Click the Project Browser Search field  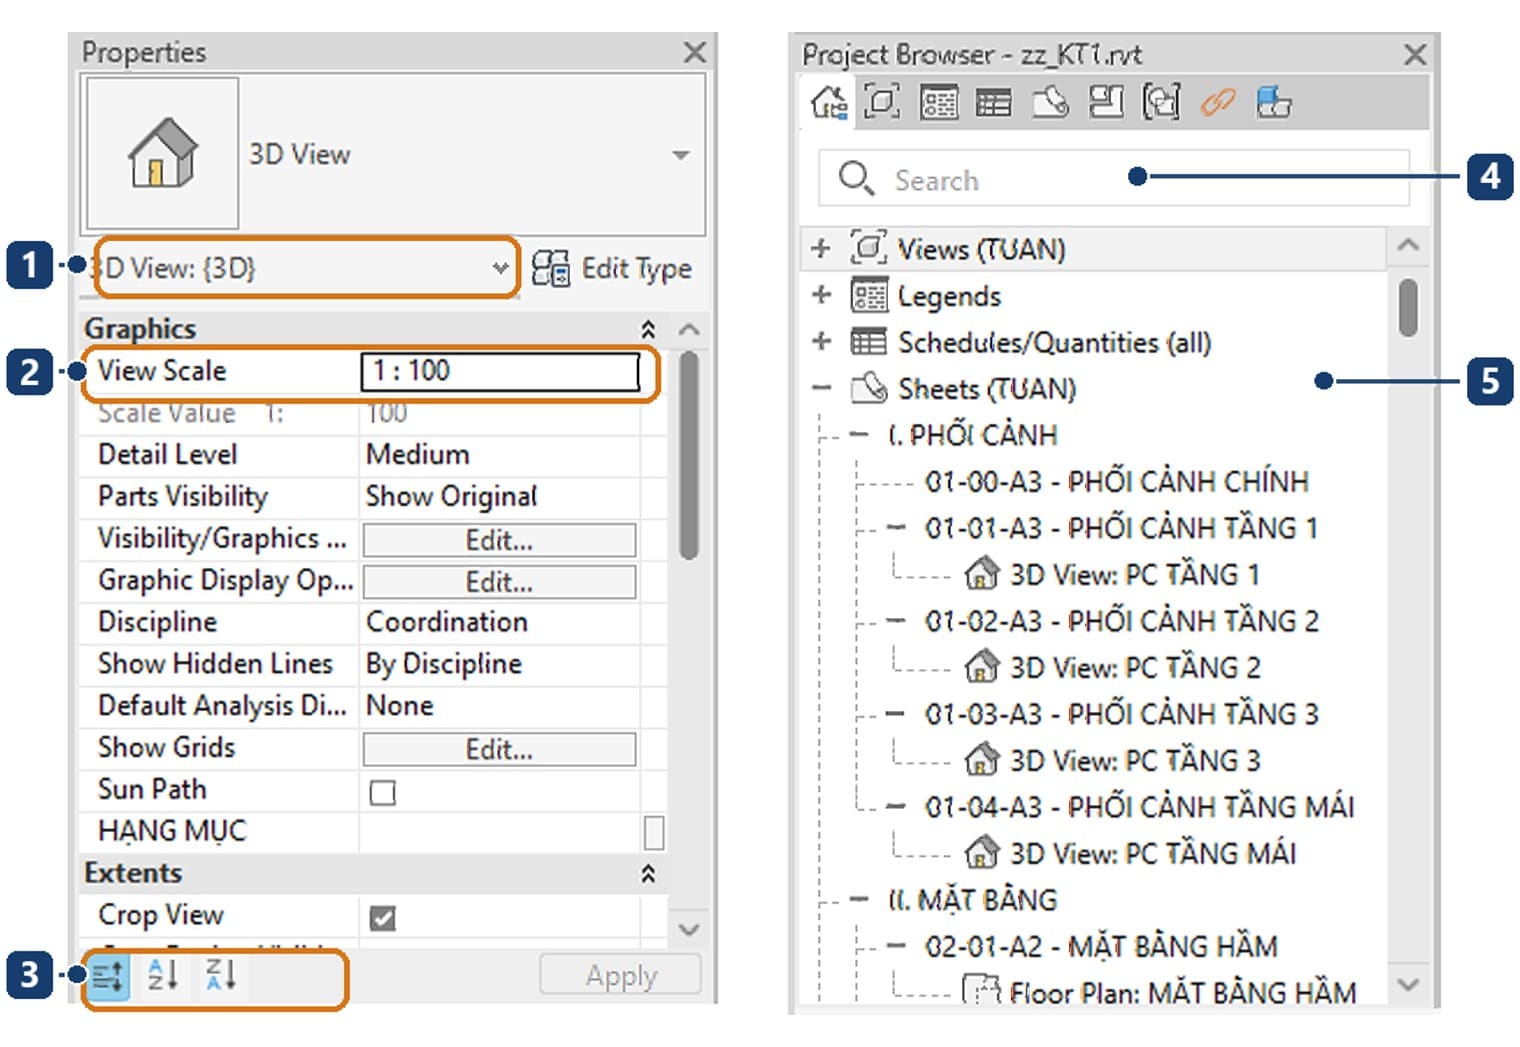pyautogui.click(x=1114, y=179)
